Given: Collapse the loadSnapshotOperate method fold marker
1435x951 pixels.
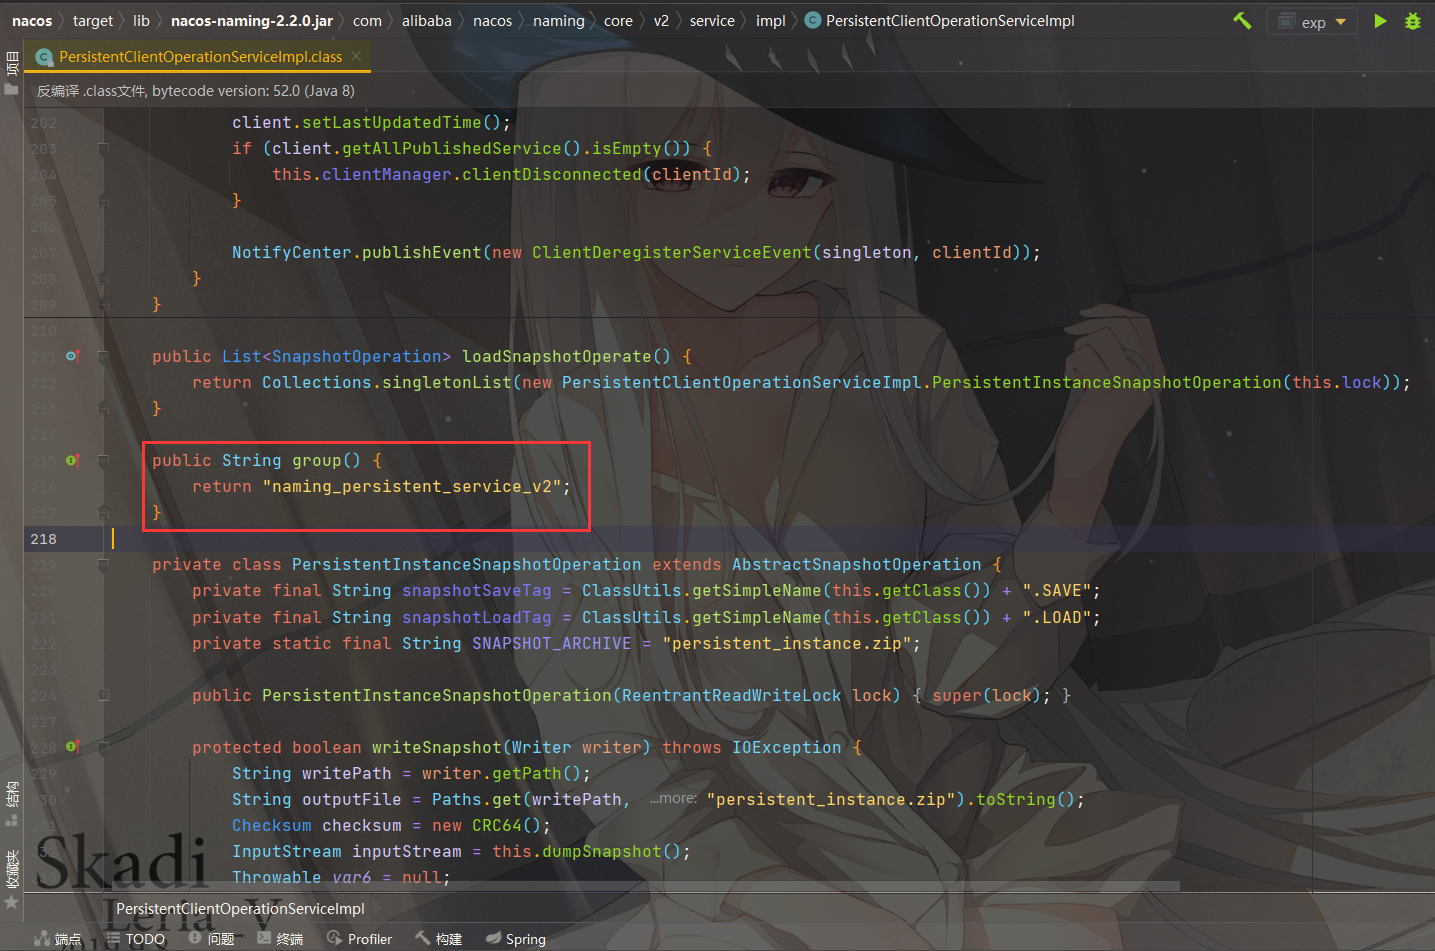Looking at the screenshot, I should pyautogui.click(x=103, y=356).
